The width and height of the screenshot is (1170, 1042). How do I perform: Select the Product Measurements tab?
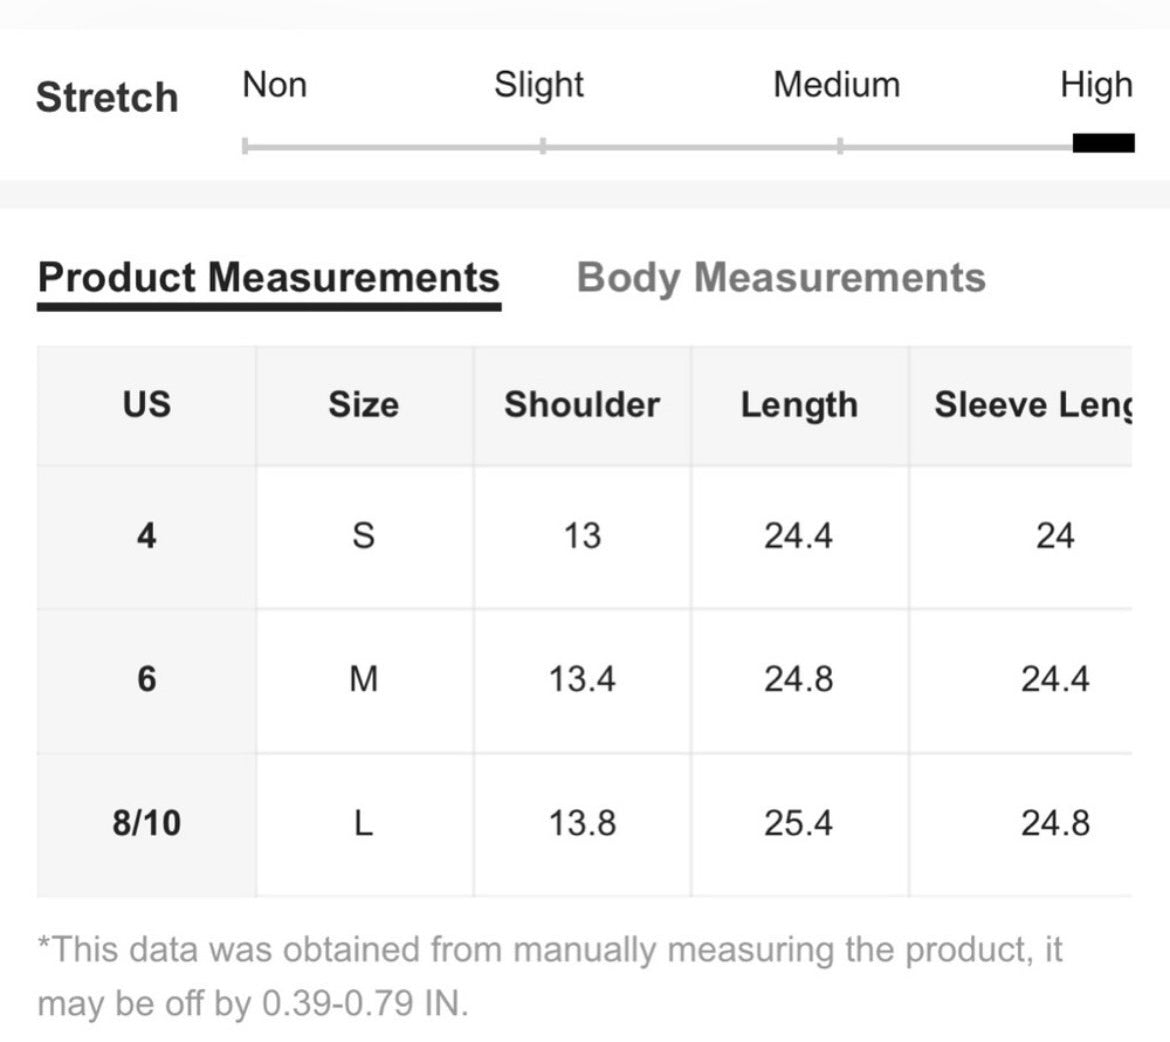(269, 278)
